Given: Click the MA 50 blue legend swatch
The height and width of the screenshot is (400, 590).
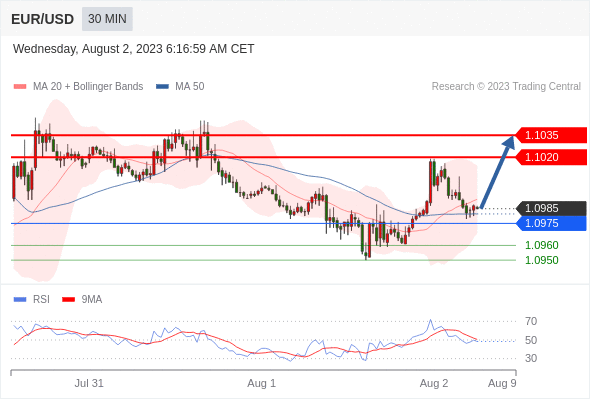Looking at the screenshot, I should click(162, 87).
